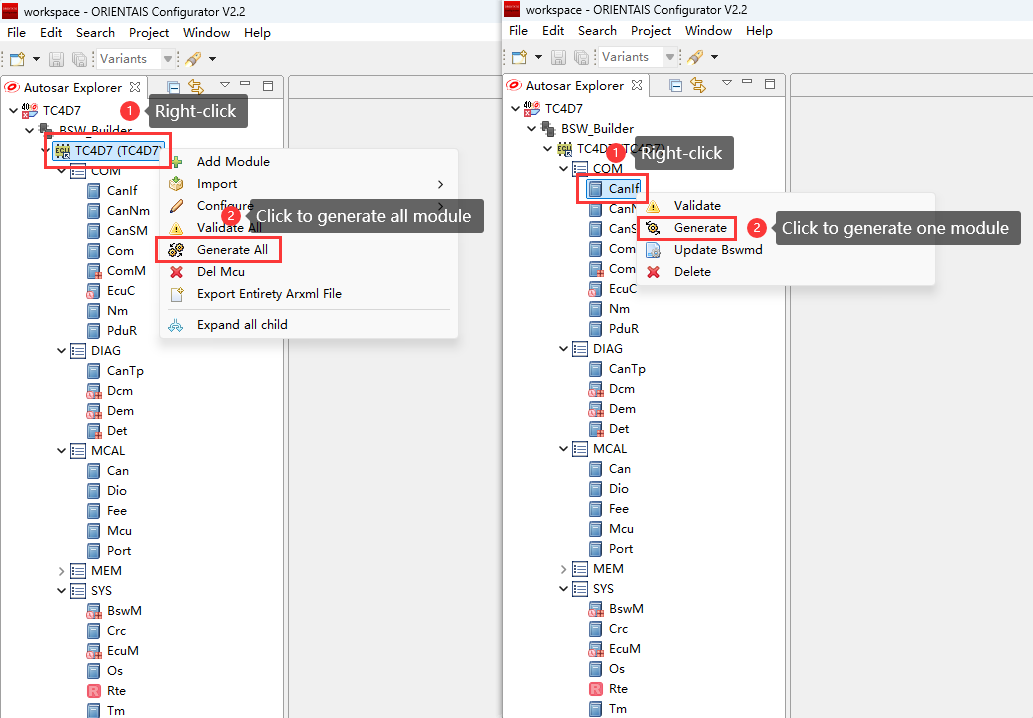Open Import submenu in left context menu
This screenshot has height=718, width=1033.
click(x=217, y=184)
